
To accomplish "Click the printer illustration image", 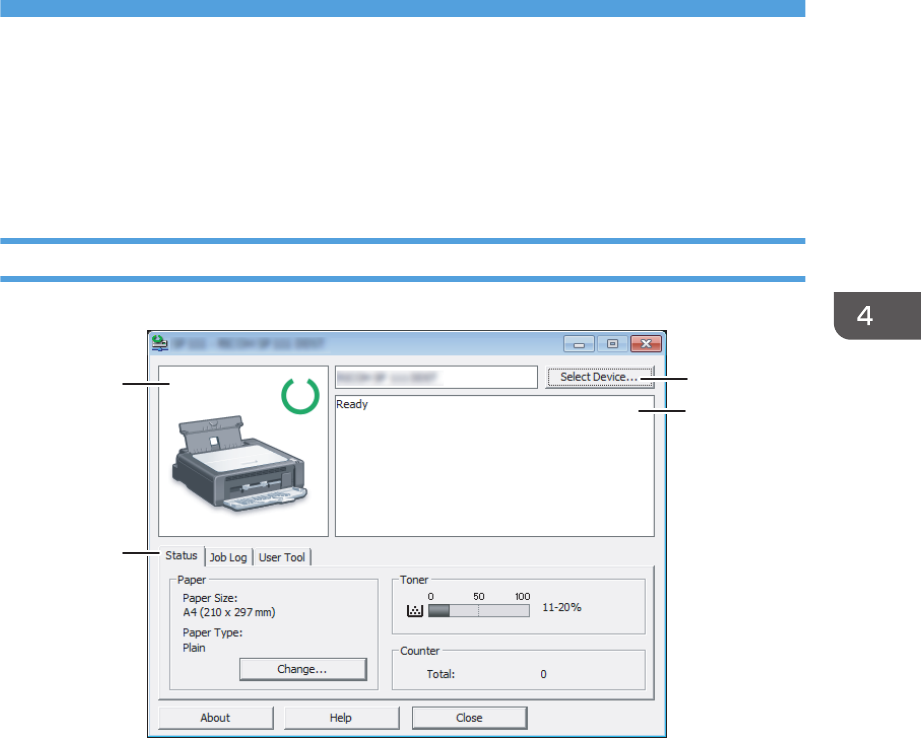I will click(x=239, y=463).
